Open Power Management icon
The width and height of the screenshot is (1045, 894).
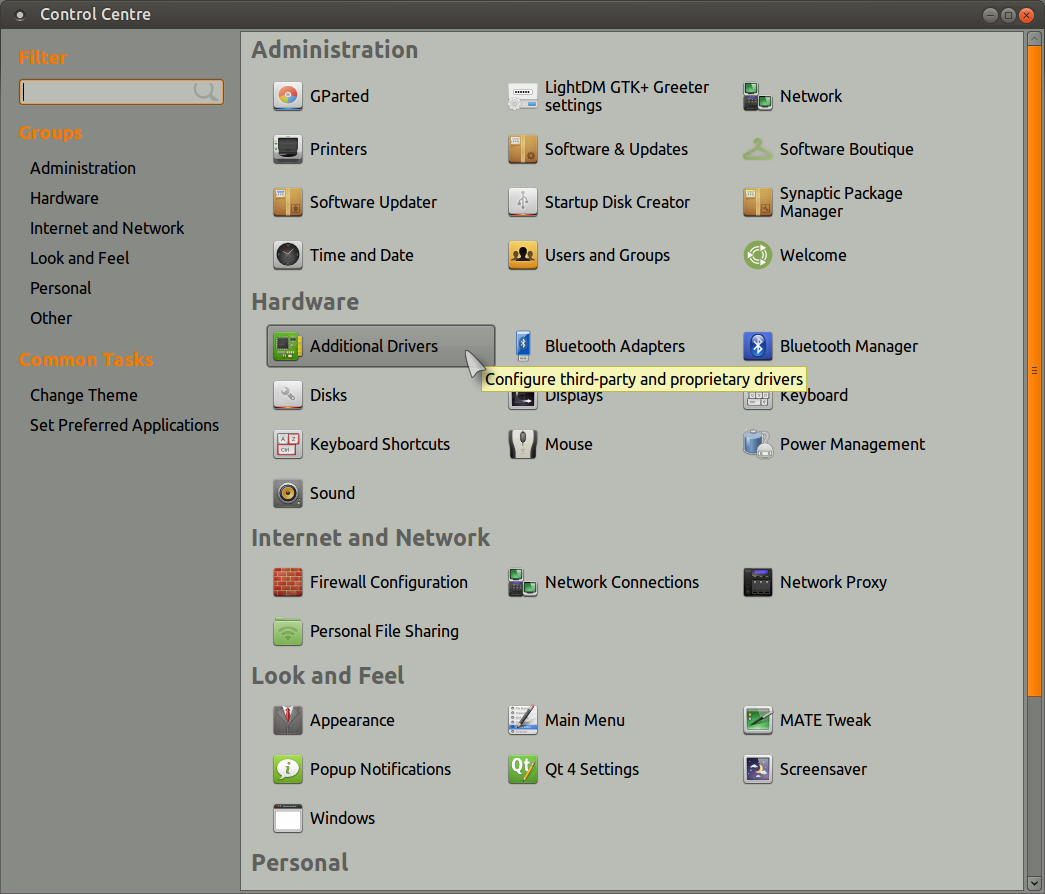click(x=758, y=444)
